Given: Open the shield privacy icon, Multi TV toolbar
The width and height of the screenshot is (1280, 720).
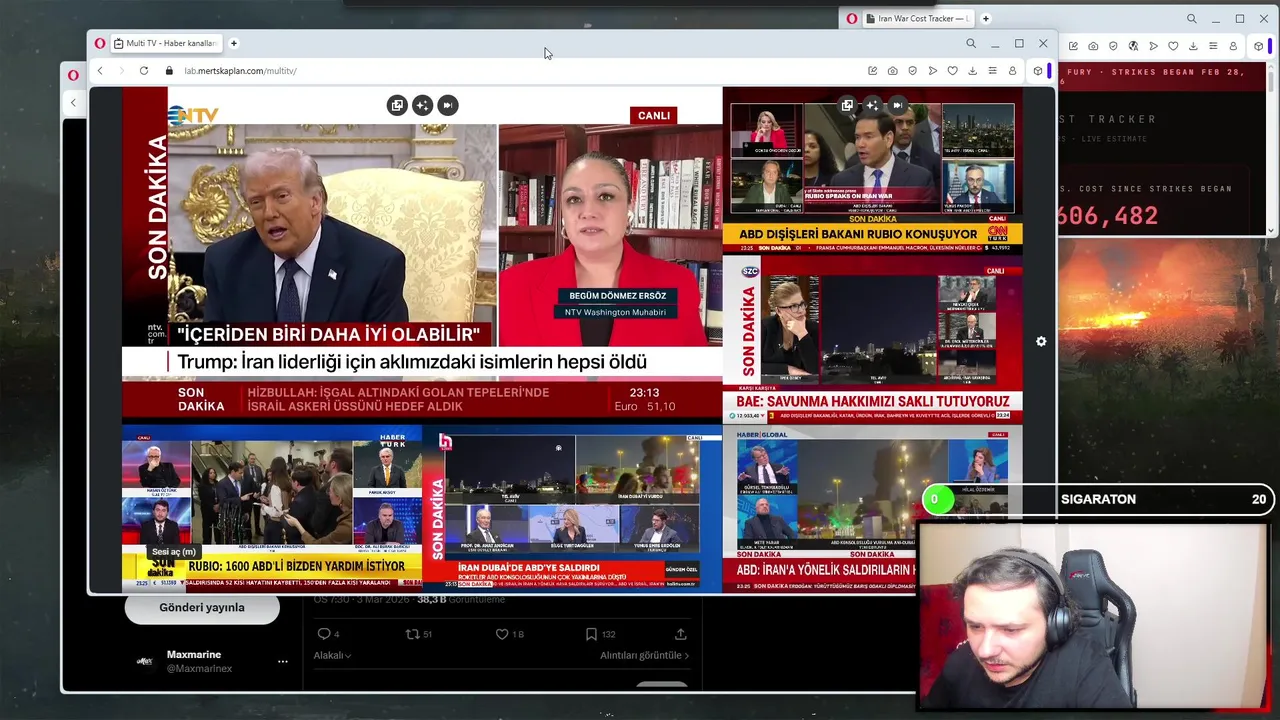Looking at the screenshot, I should pos(913,71).
